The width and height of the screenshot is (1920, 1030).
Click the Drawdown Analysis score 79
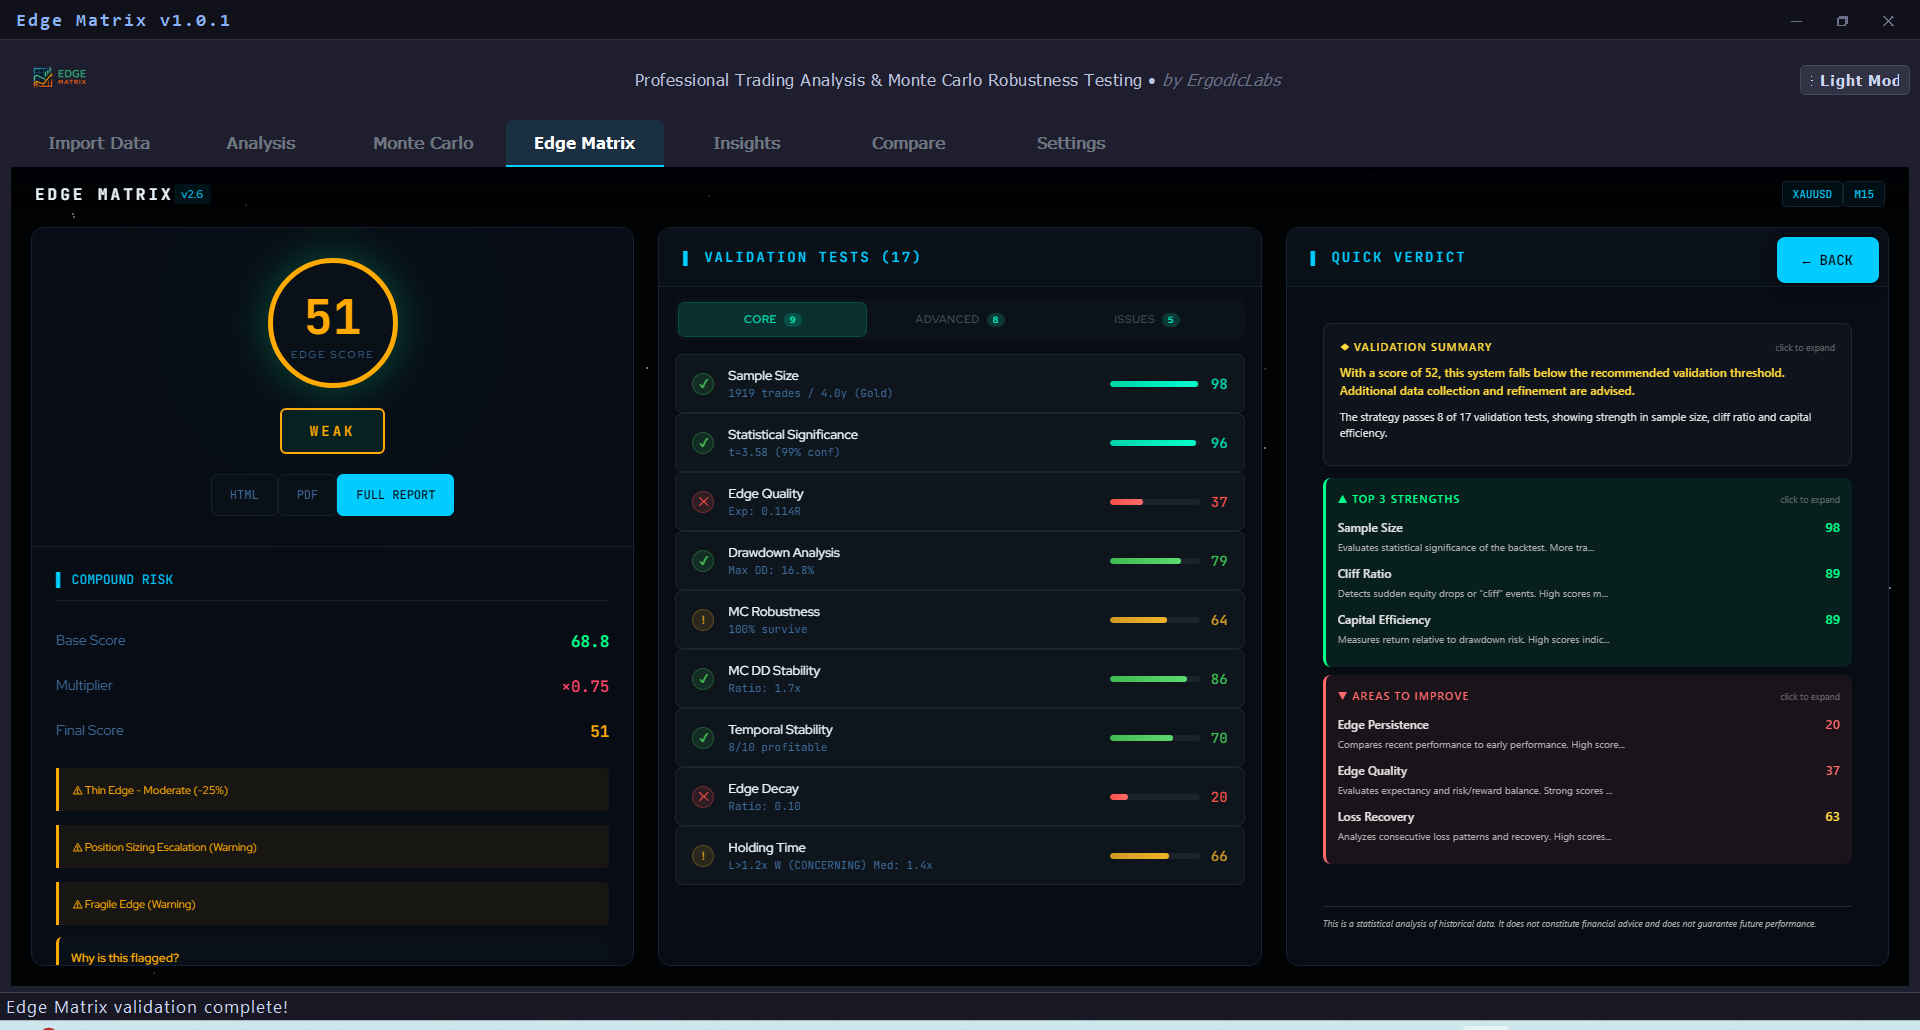coord(1219,561)
